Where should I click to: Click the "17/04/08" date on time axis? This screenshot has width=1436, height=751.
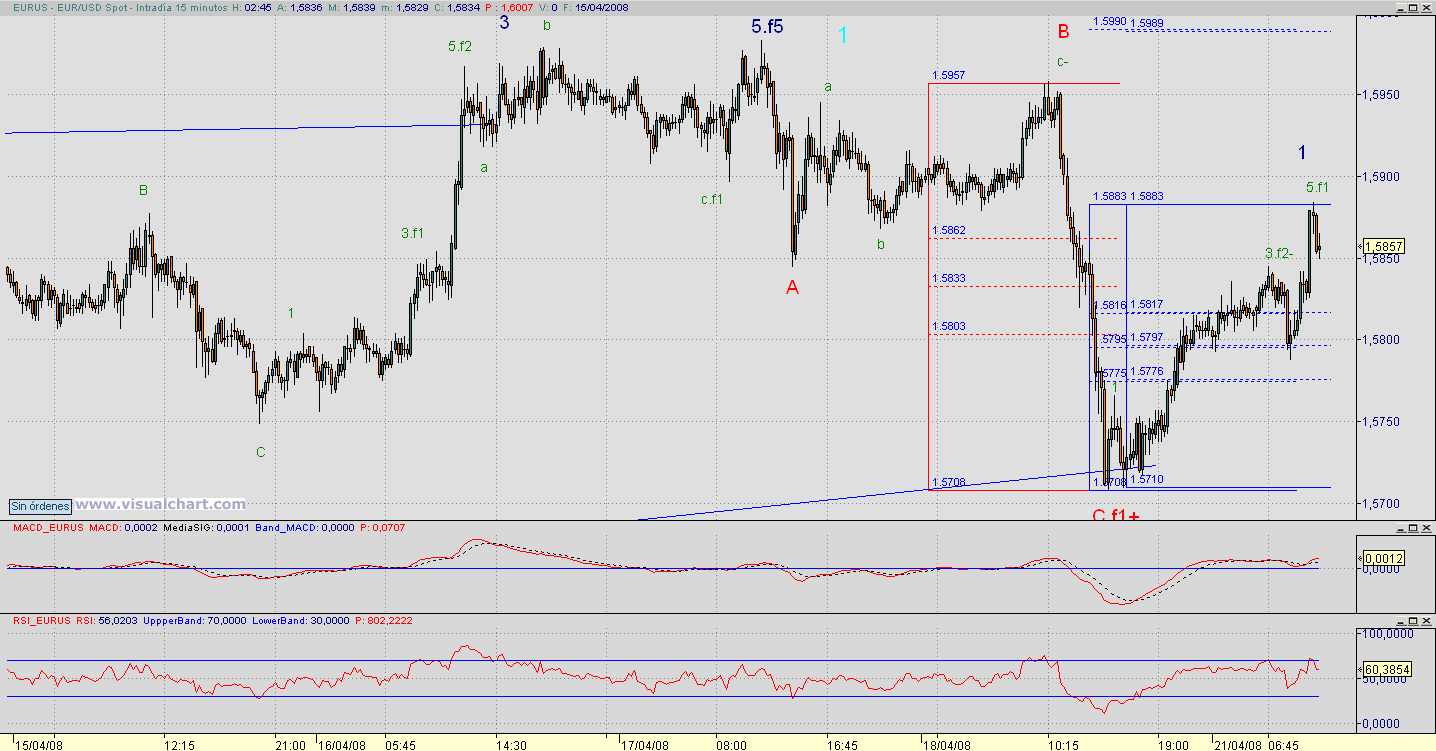643,744
